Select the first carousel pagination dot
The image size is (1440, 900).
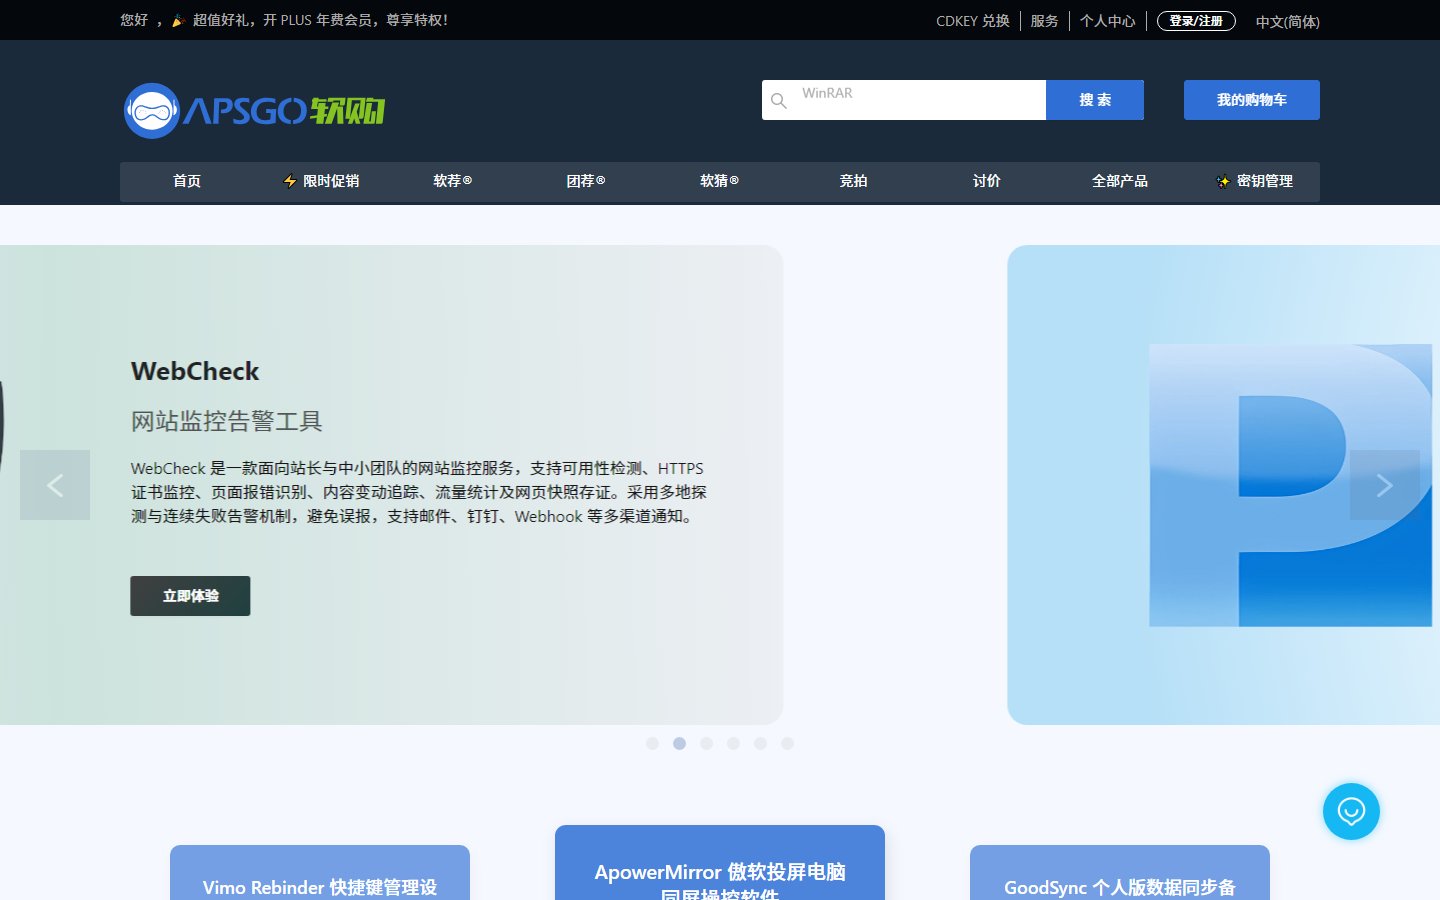(652, 743)
